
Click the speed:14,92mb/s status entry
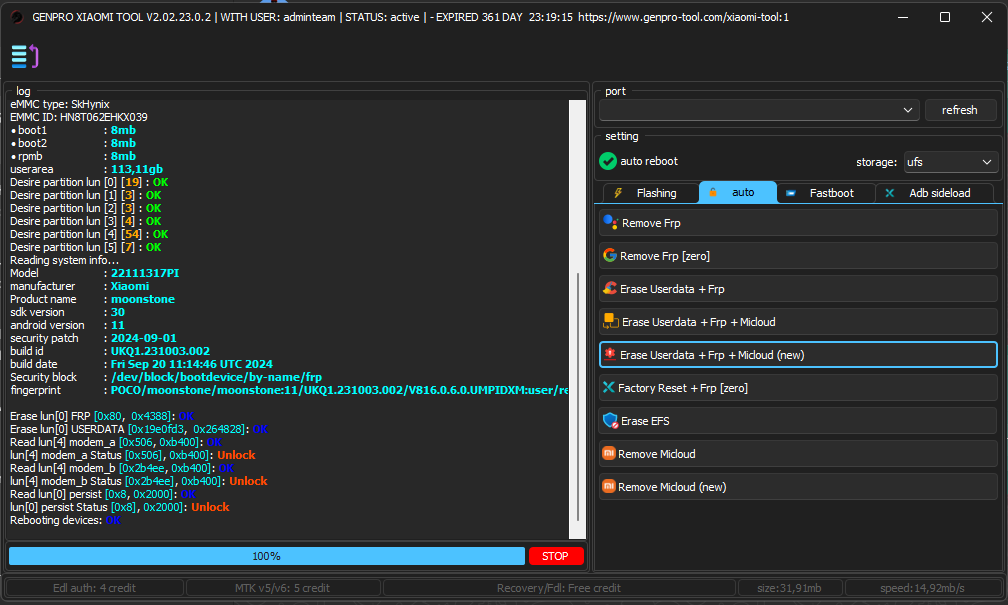[x=922, y=588]
